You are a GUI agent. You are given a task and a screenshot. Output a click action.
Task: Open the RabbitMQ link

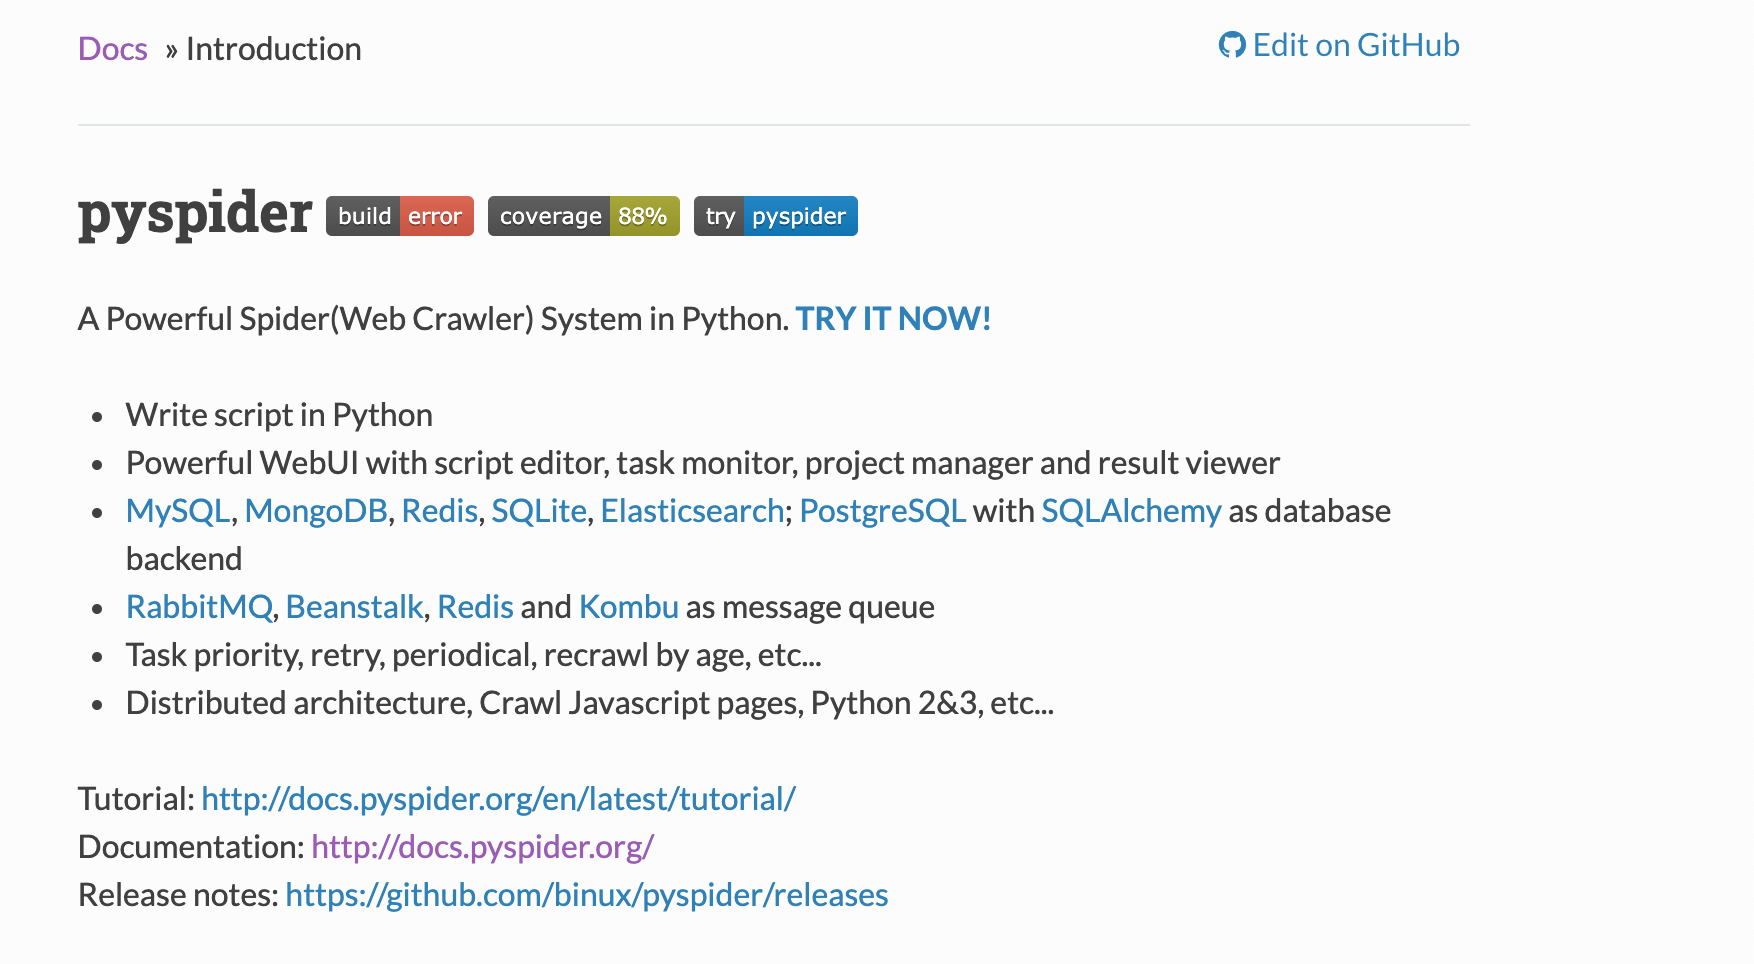(199, 607)
